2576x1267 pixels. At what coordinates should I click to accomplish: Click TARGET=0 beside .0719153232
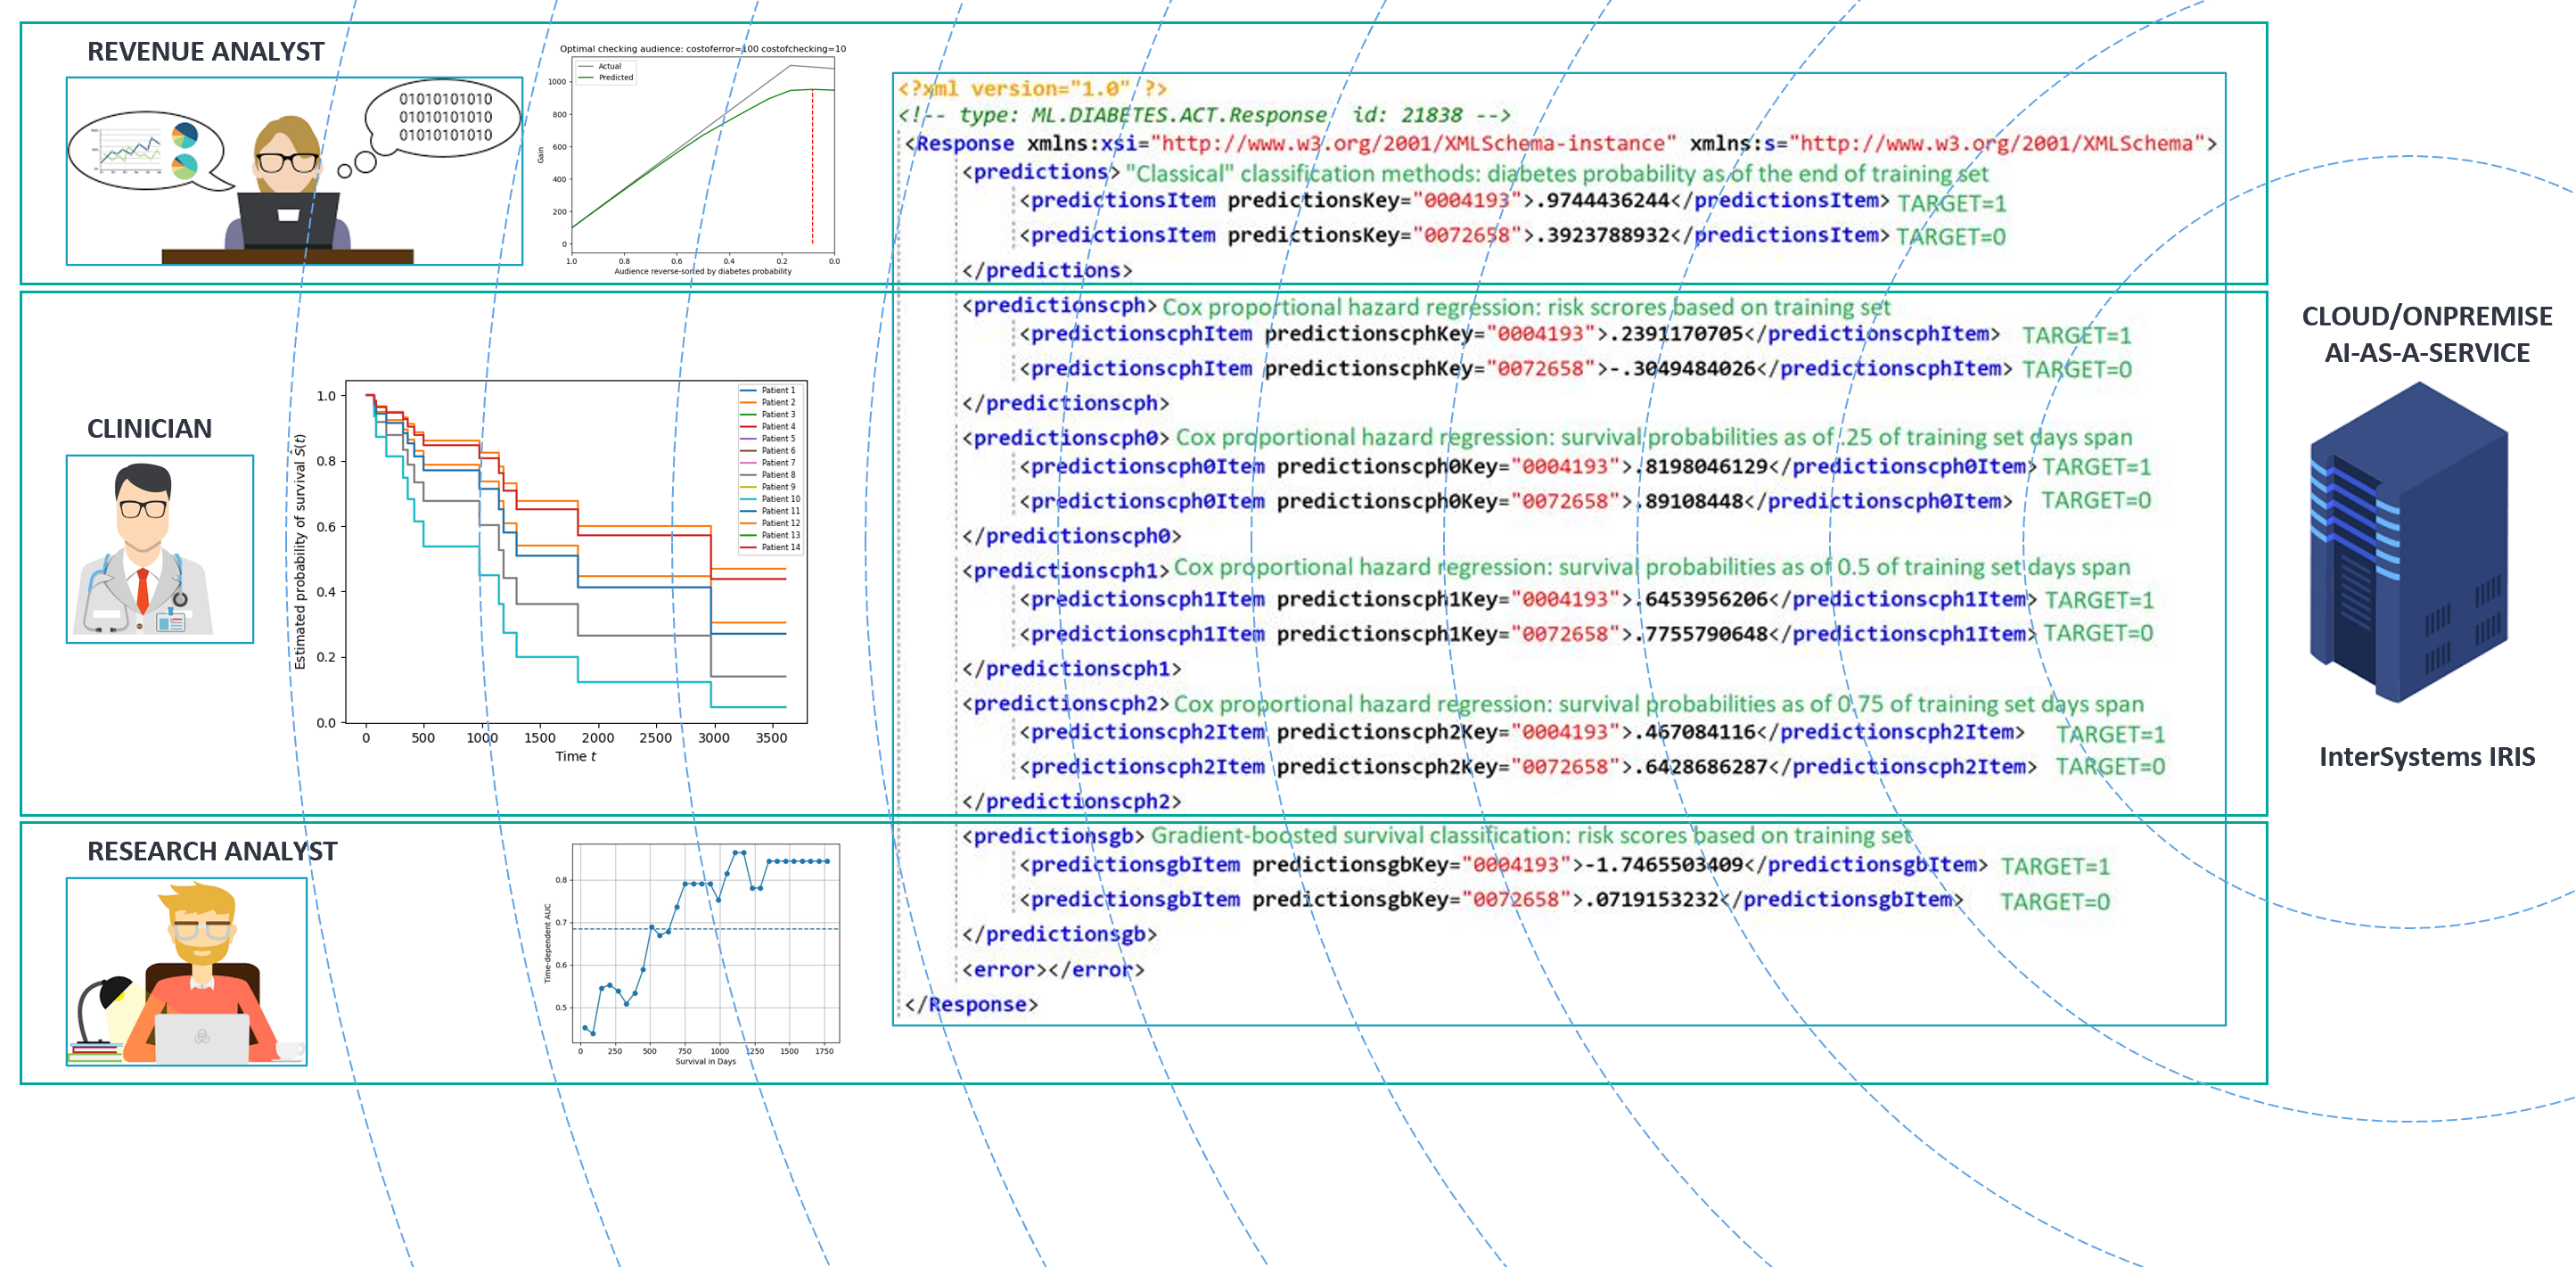(x=2055, y=902)
